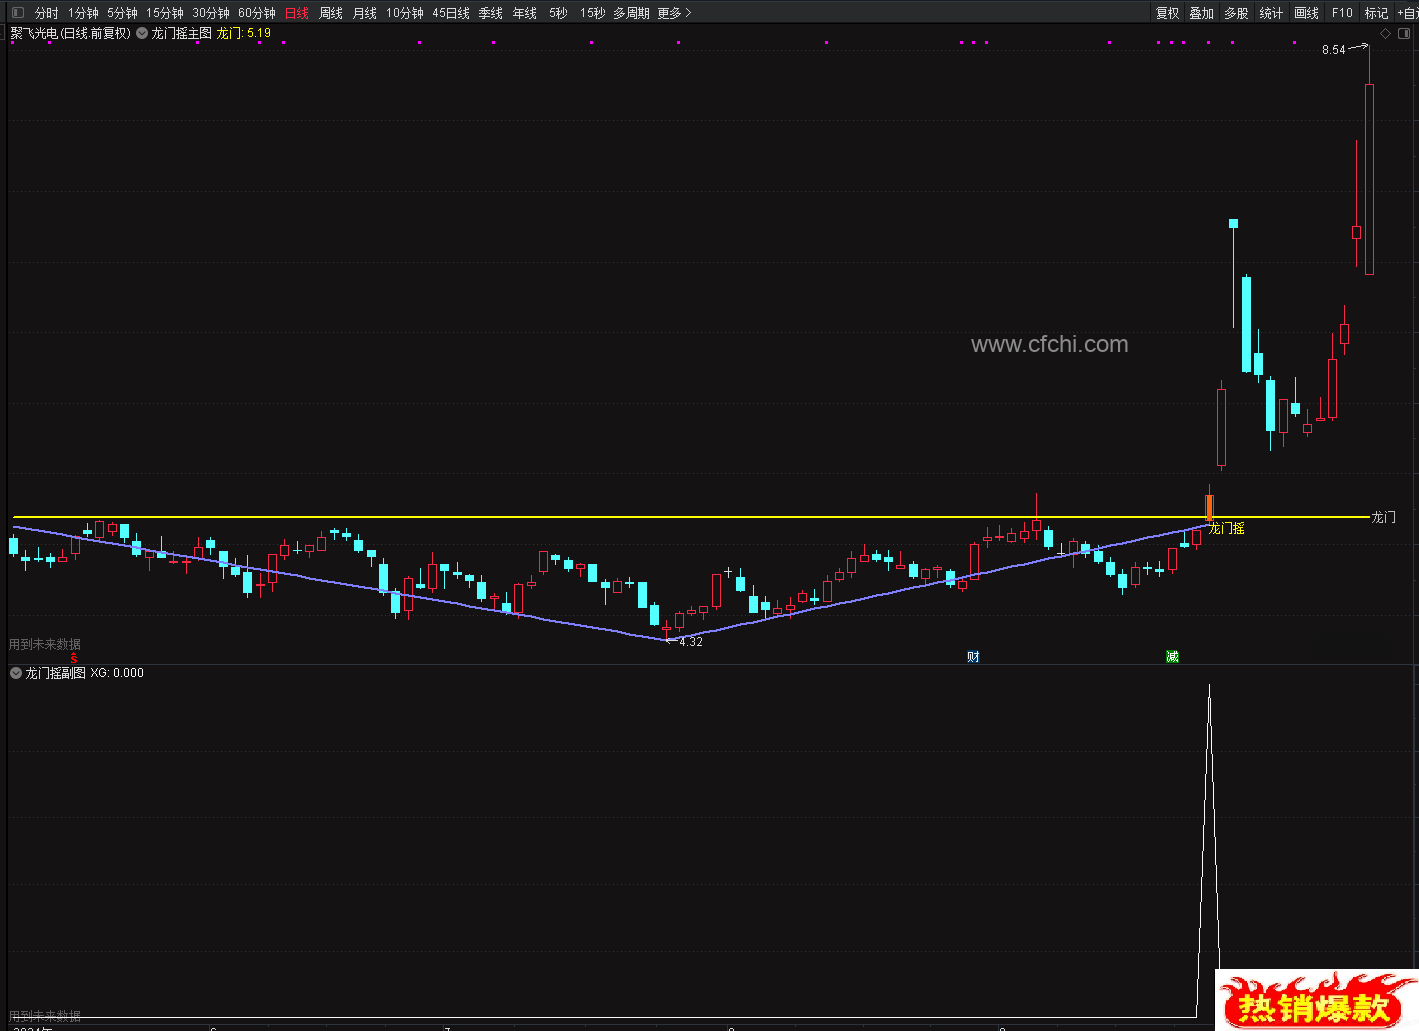Expand the 更多 periods menu
Viewport: 1419px width, 1031px height.
tap(674, 13)
